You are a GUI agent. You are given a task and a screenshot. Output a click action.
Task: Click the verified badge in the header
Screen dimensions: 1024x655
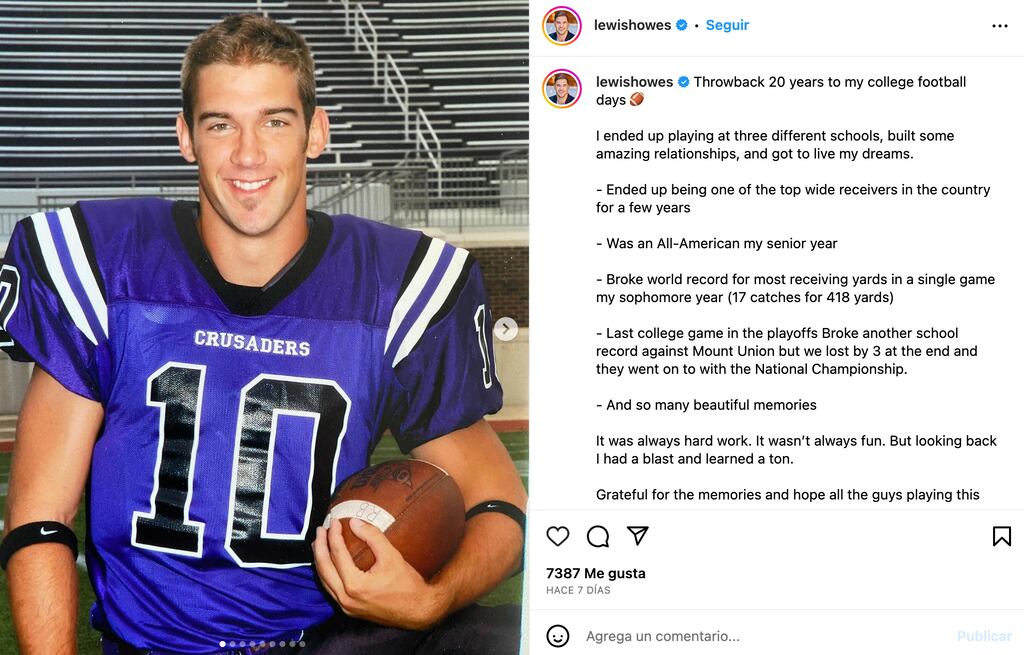tap(682, 25)
